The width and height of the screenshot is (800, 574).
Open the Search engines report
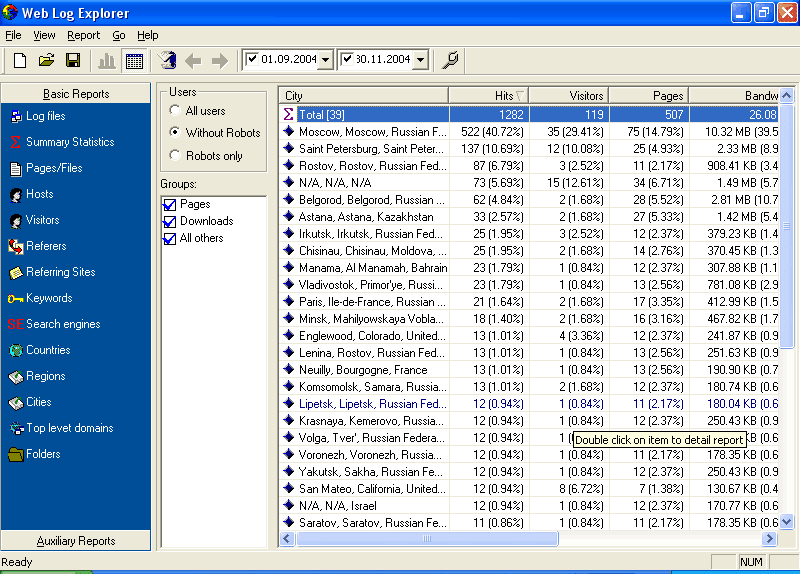[54, 324]
